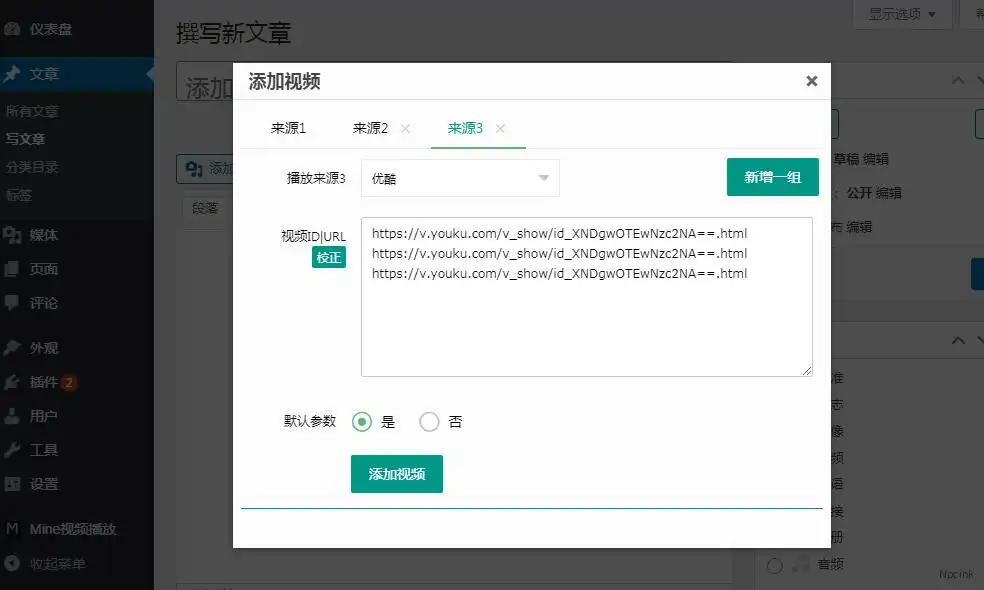Viewport: 984px width, 590px height.
Task: Open the 工具 tools icon
Action: click(14, 449)
